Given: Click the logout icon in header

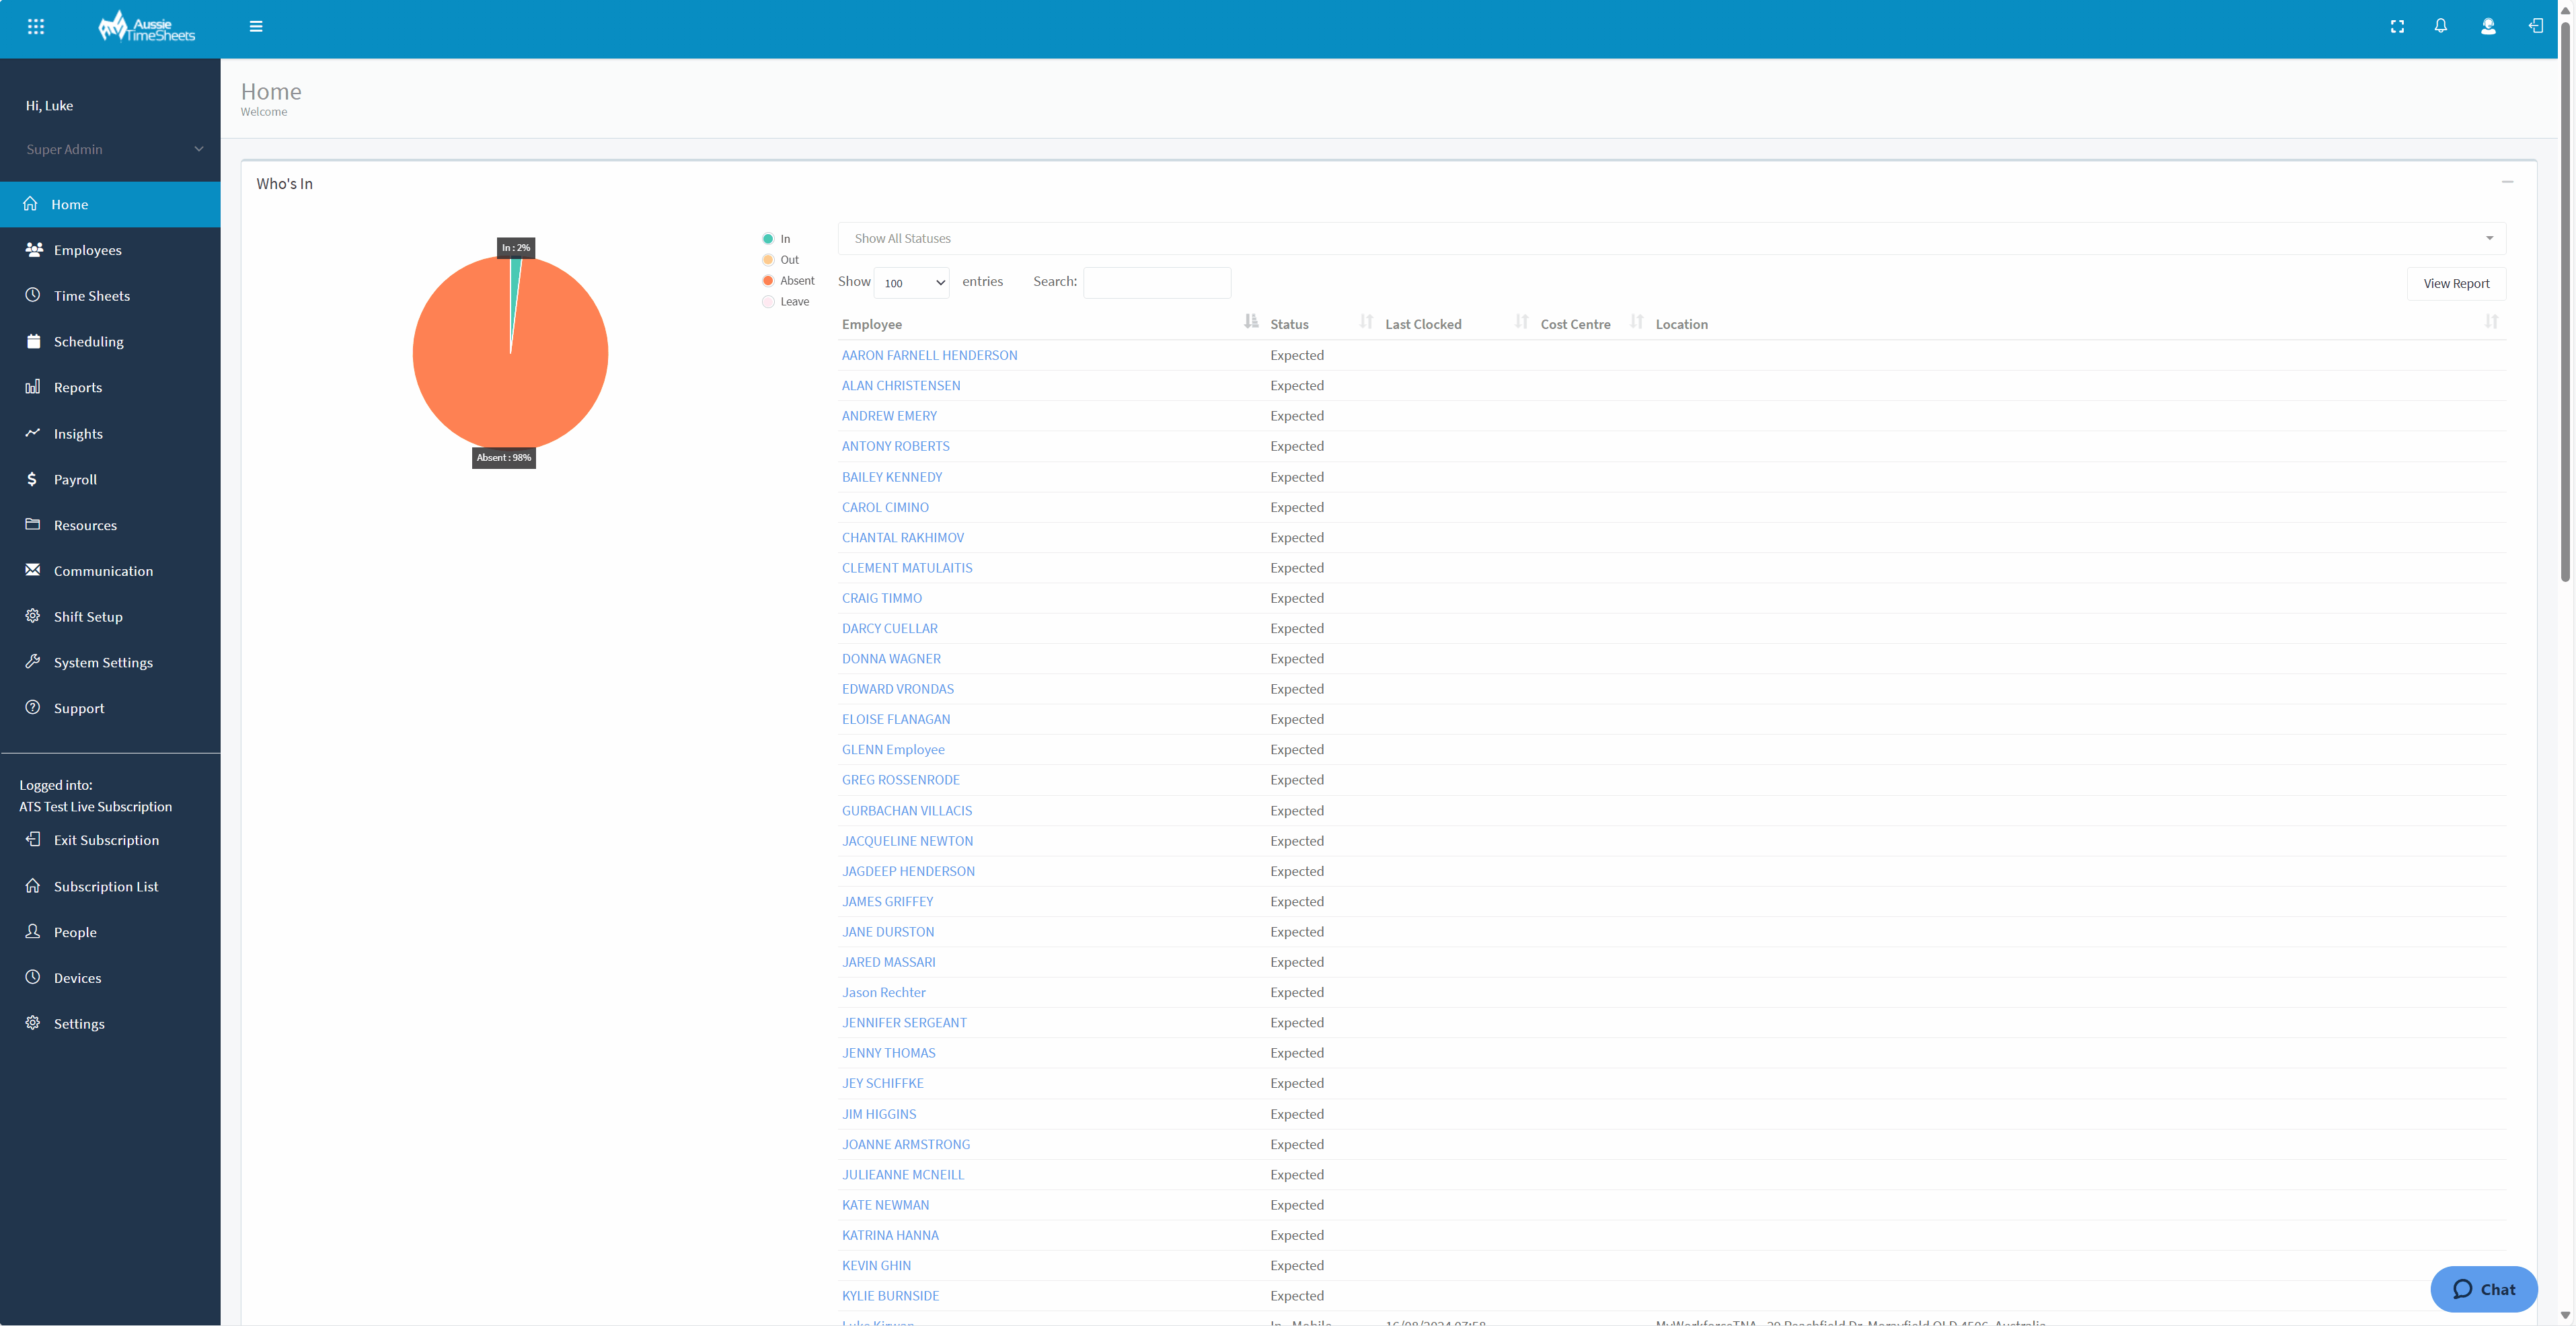Looking at the screenshot, I should point(2535,26).
